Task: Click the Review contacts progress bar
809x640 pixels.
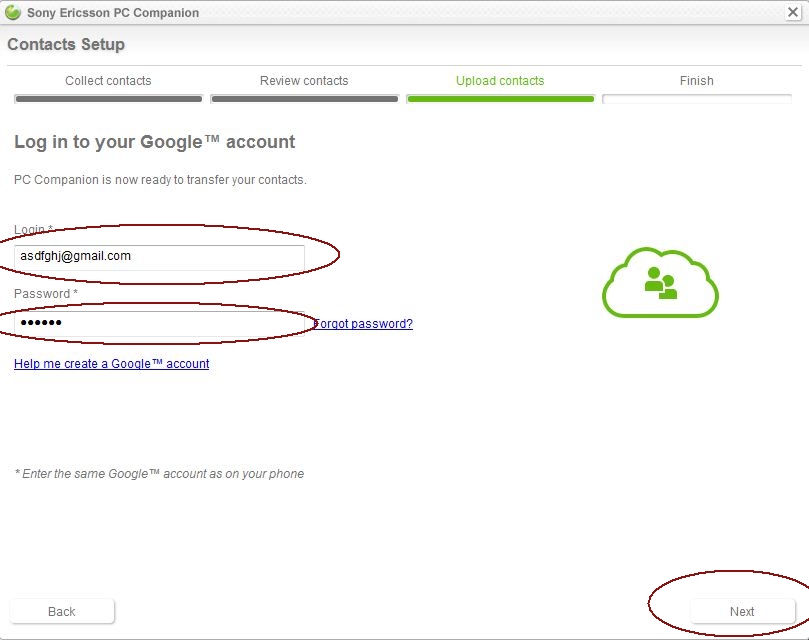Action: pyautogui.click(x=304, y=99)
